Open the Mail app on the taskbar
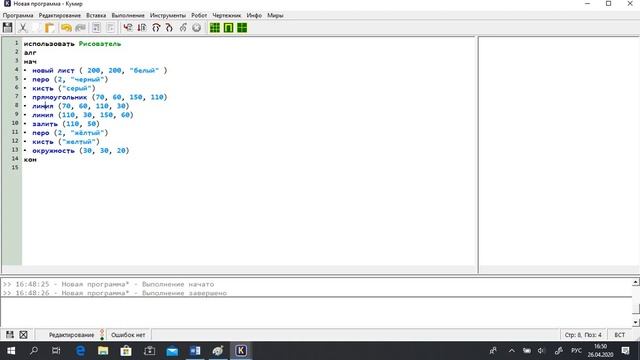This screenshot has width=640, height=360. click(172, 351)
